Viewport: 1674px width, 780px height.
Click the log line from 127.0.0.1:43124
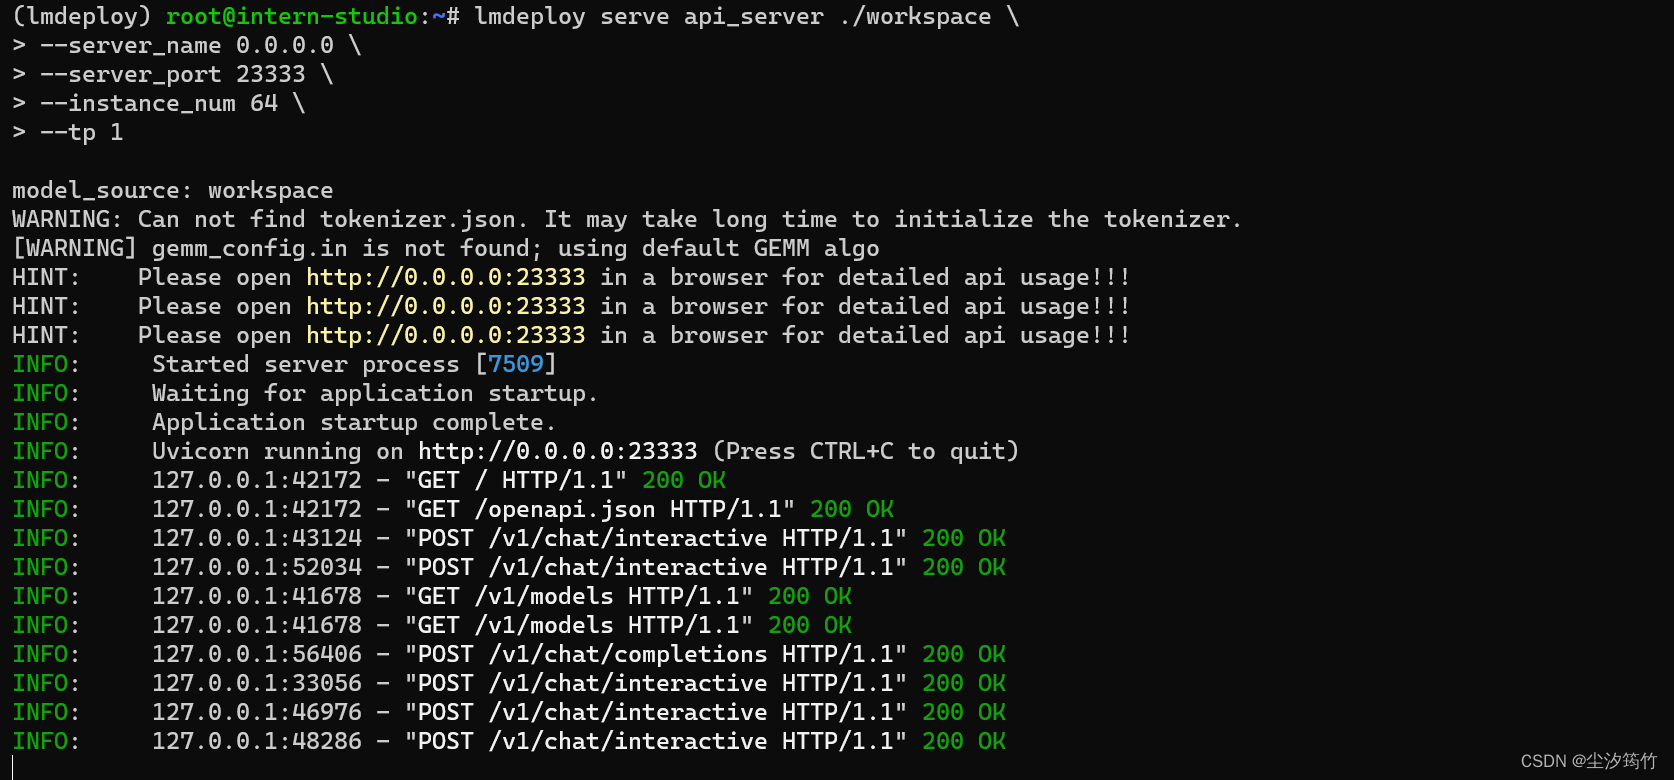click(x=509, y=538)
